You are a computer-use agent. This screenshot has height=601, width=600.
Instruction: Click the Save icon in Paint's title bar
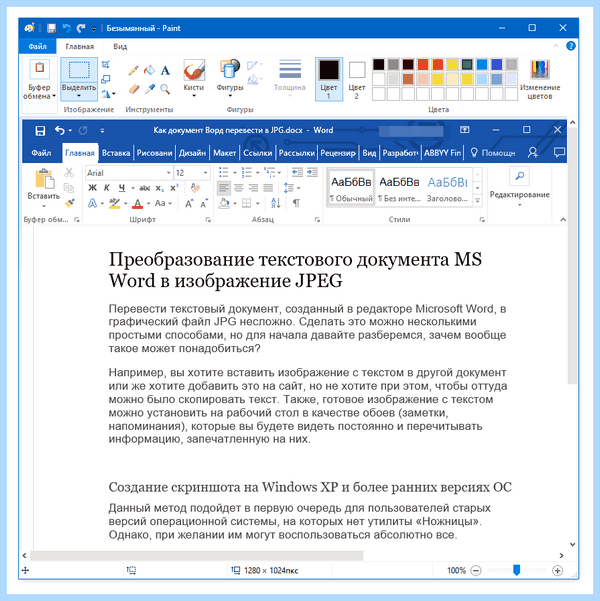tap(51, 28)
